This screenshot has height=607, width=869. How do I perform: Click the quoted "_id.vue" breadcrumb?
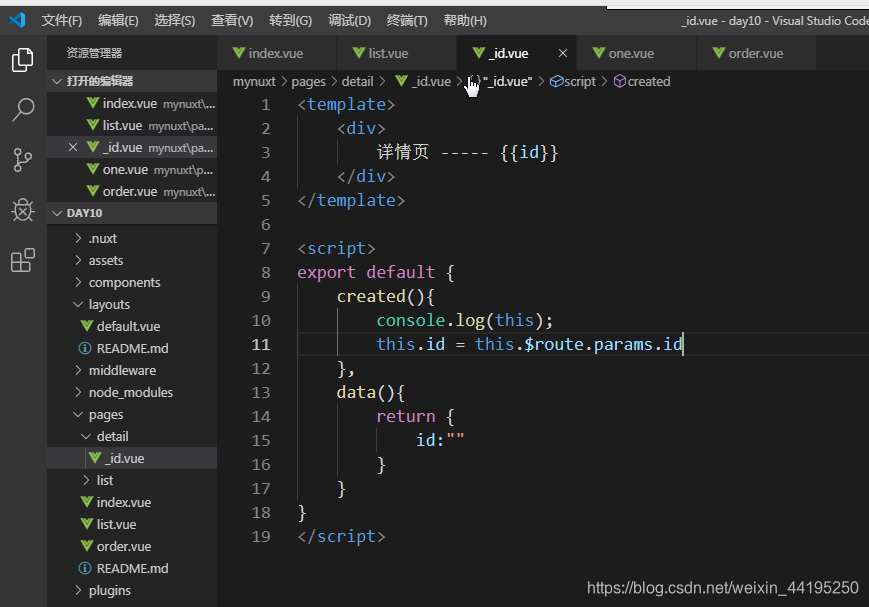click(507, 81)
